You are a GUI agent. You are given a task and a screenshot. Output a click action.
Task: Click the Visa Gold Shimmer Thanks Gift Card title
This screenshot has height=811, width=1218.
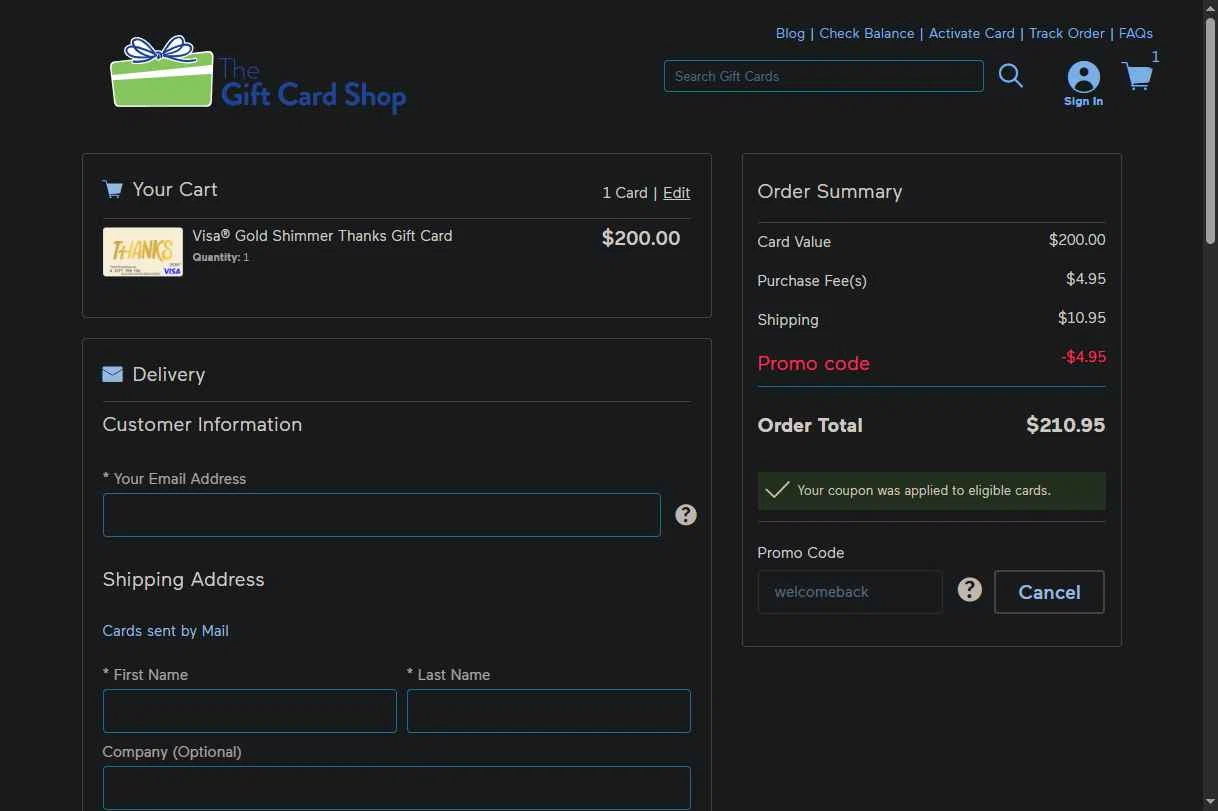322,236
